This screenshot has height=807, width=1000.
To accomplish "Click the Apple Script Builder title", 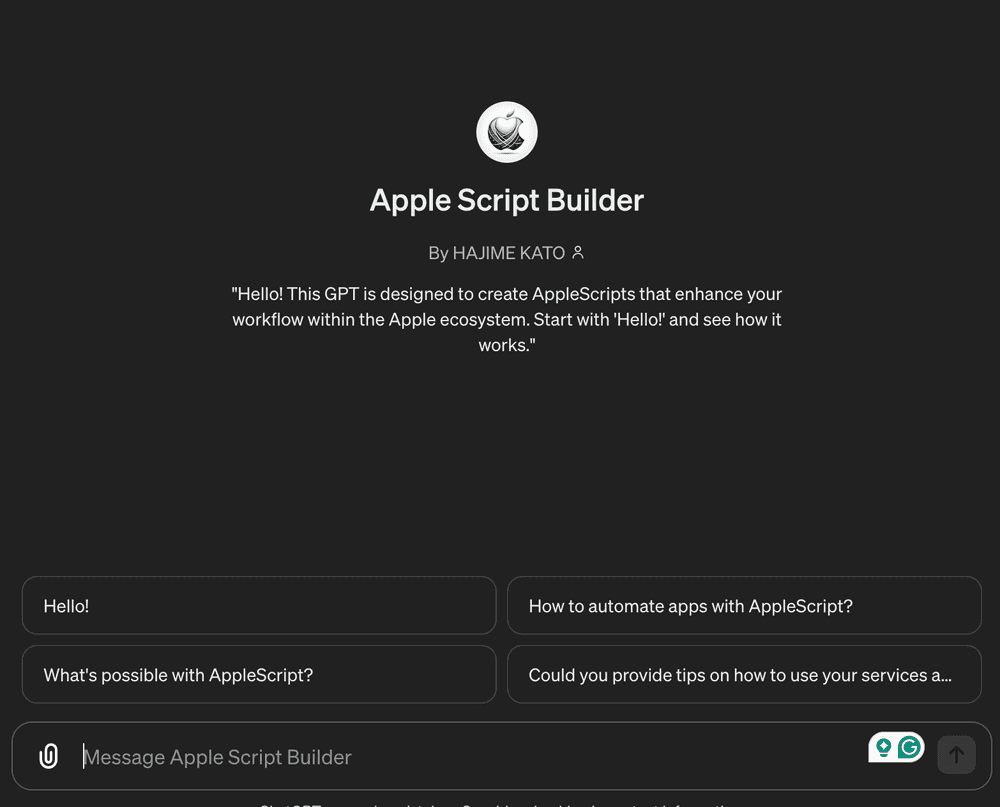I will 506,200.
